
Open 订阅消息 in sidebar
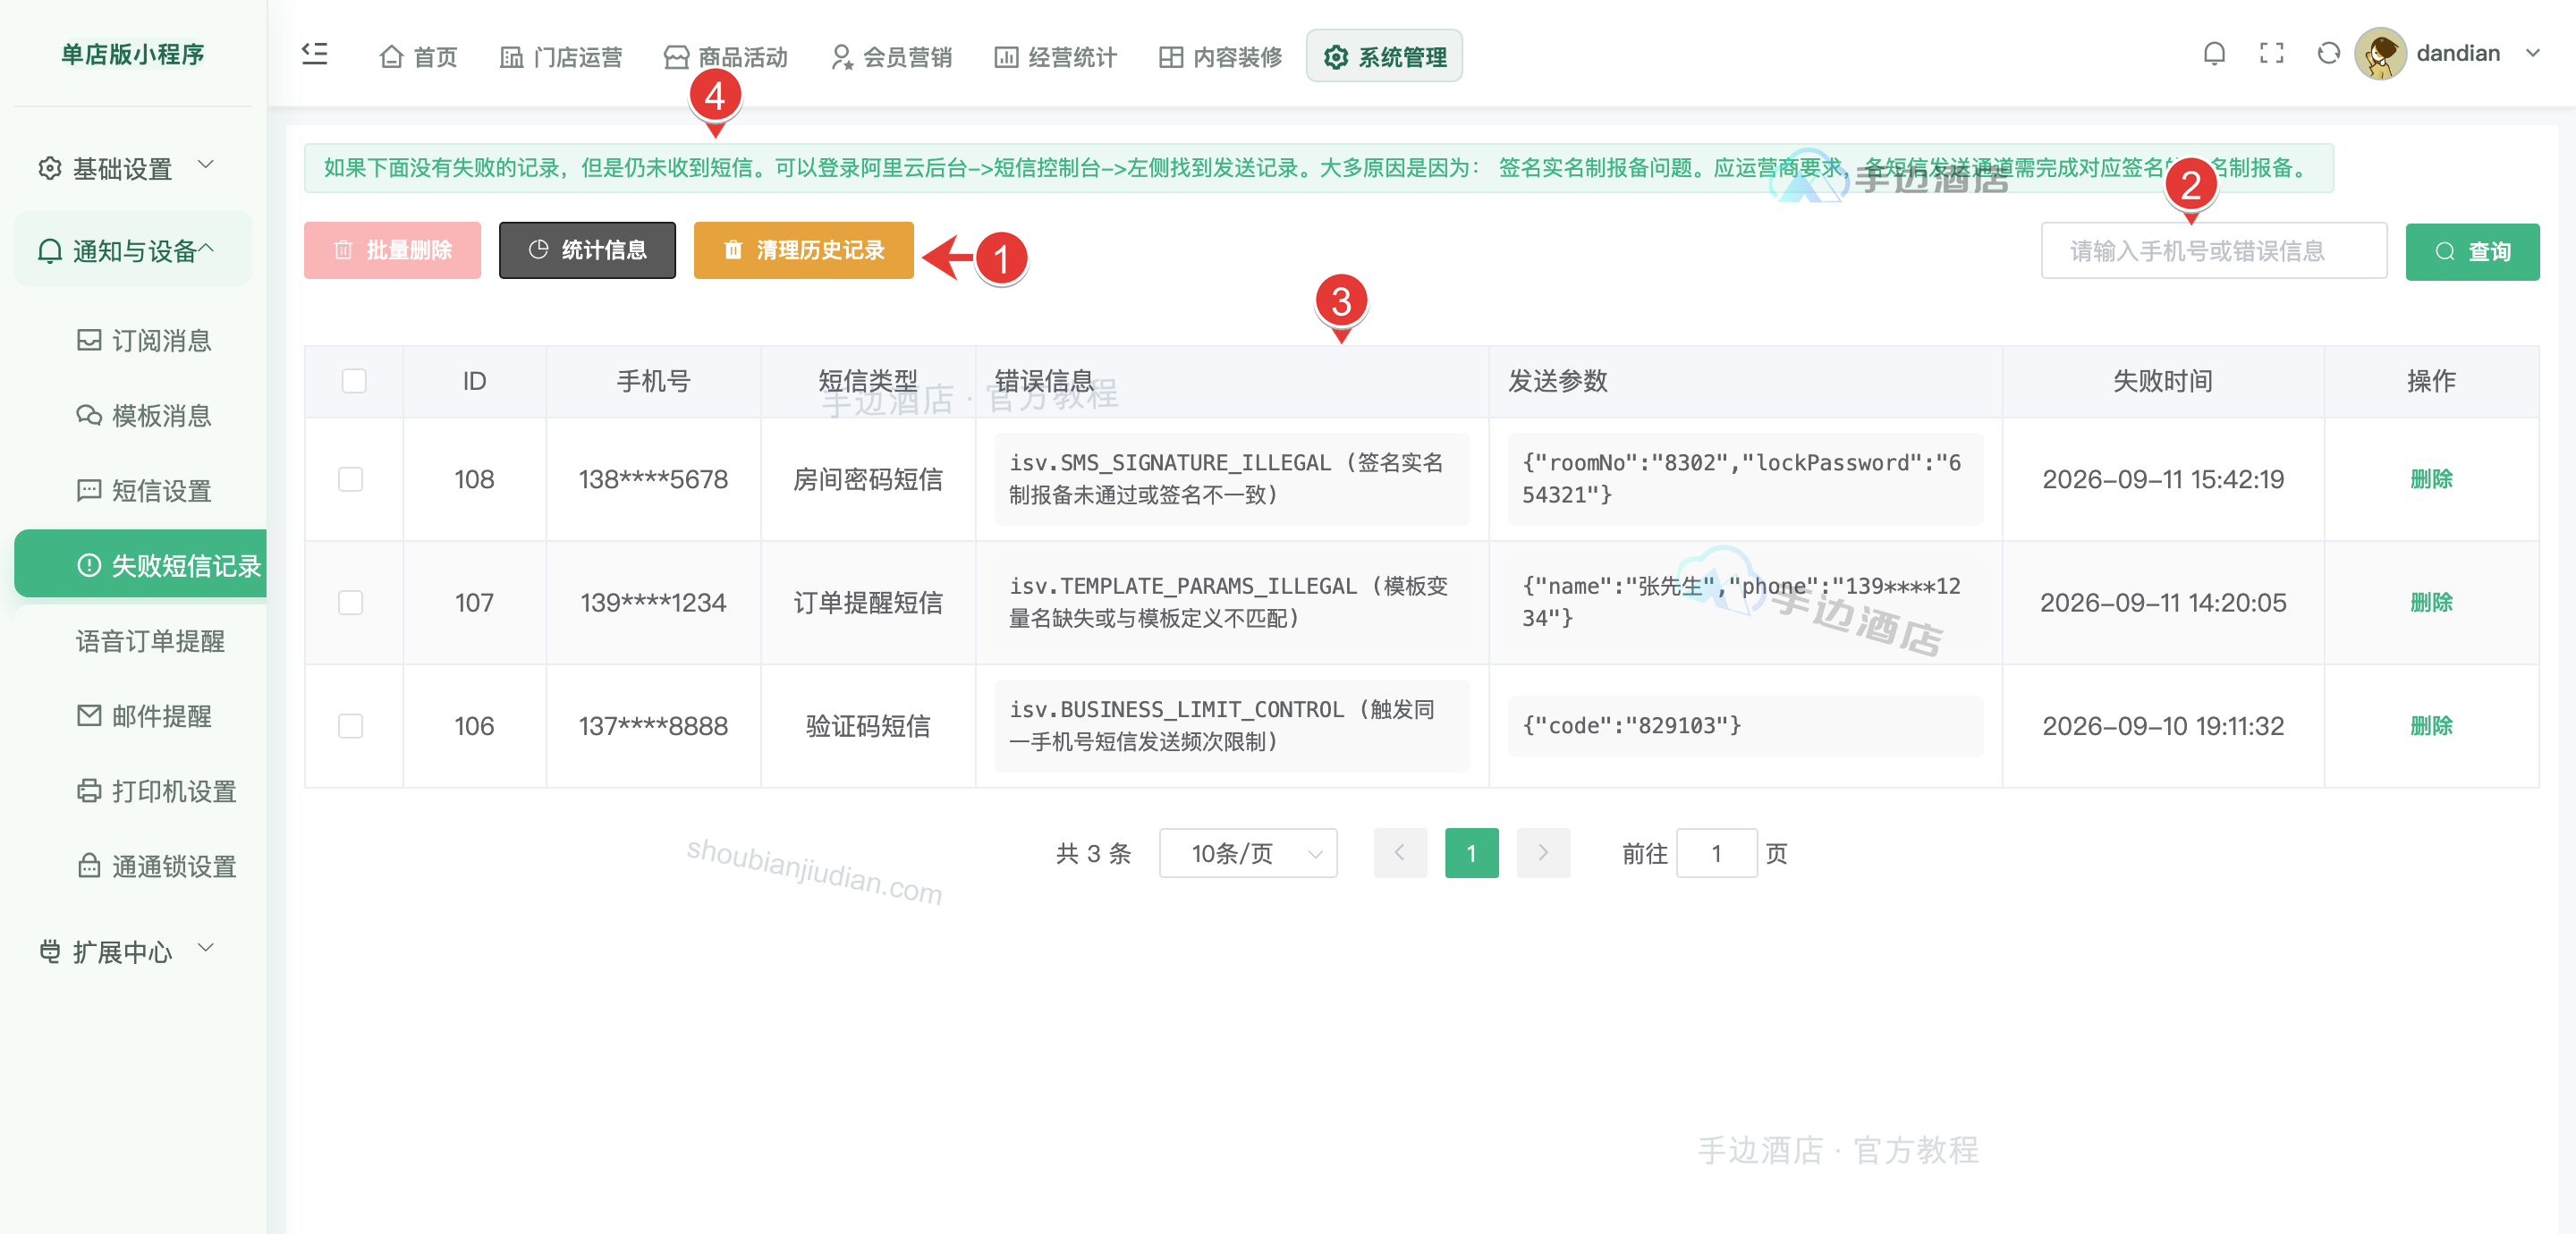(x=143, y=341)
